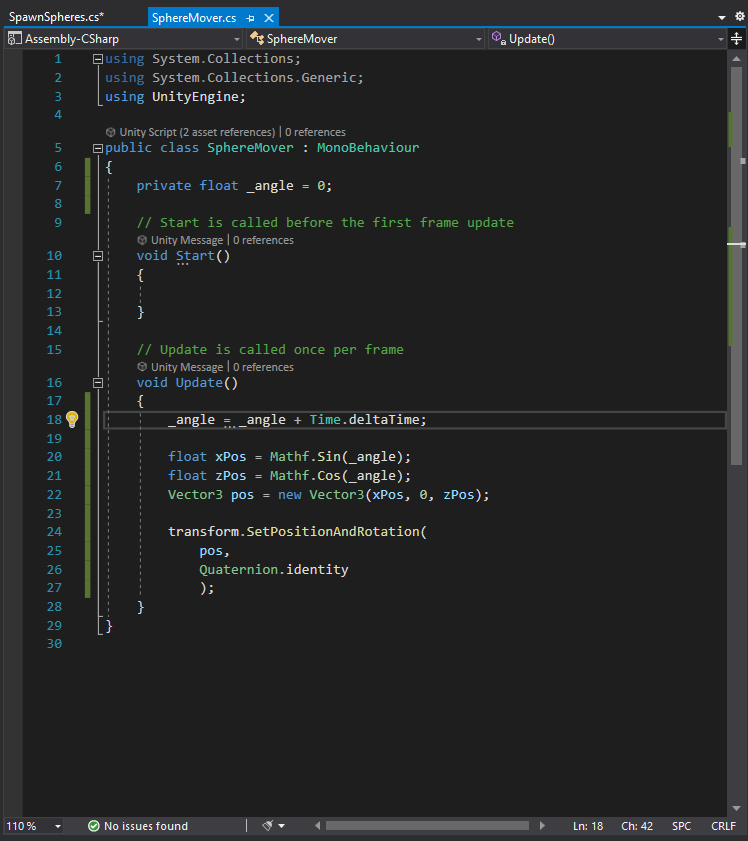
Task: Pin the SphereMover.cs tab
Action: tap(250, 18)
